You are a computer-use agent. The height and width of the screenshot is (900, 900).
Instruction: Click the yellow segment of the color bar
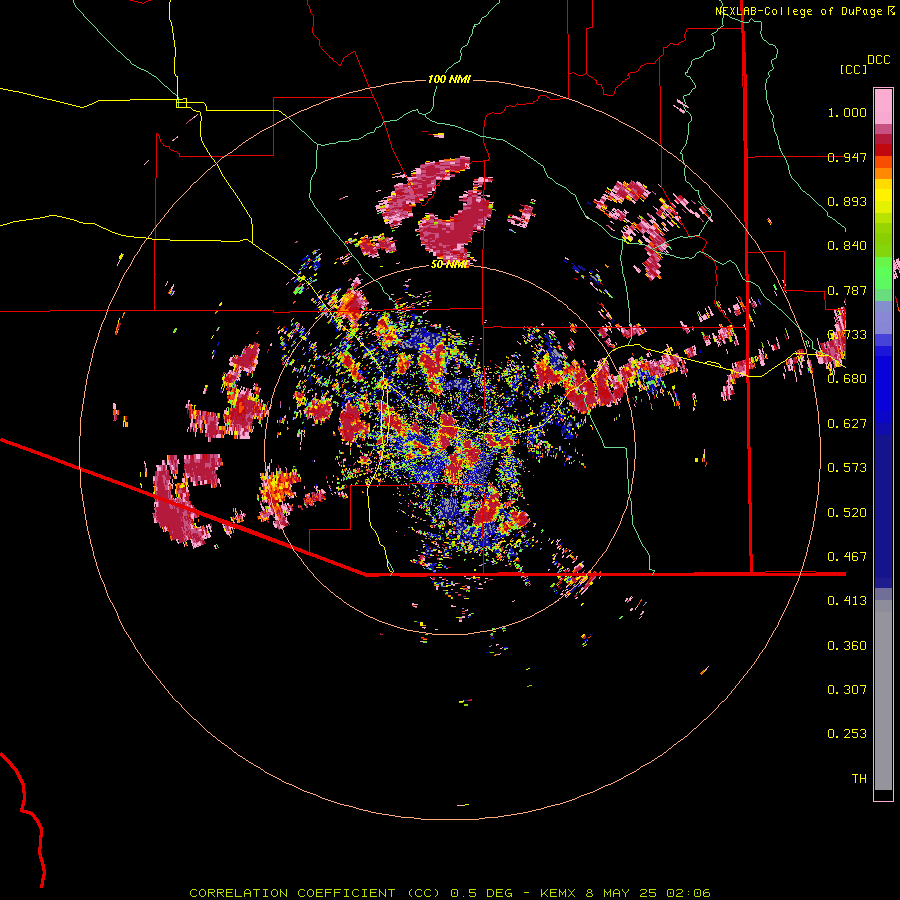coord(883,196)
